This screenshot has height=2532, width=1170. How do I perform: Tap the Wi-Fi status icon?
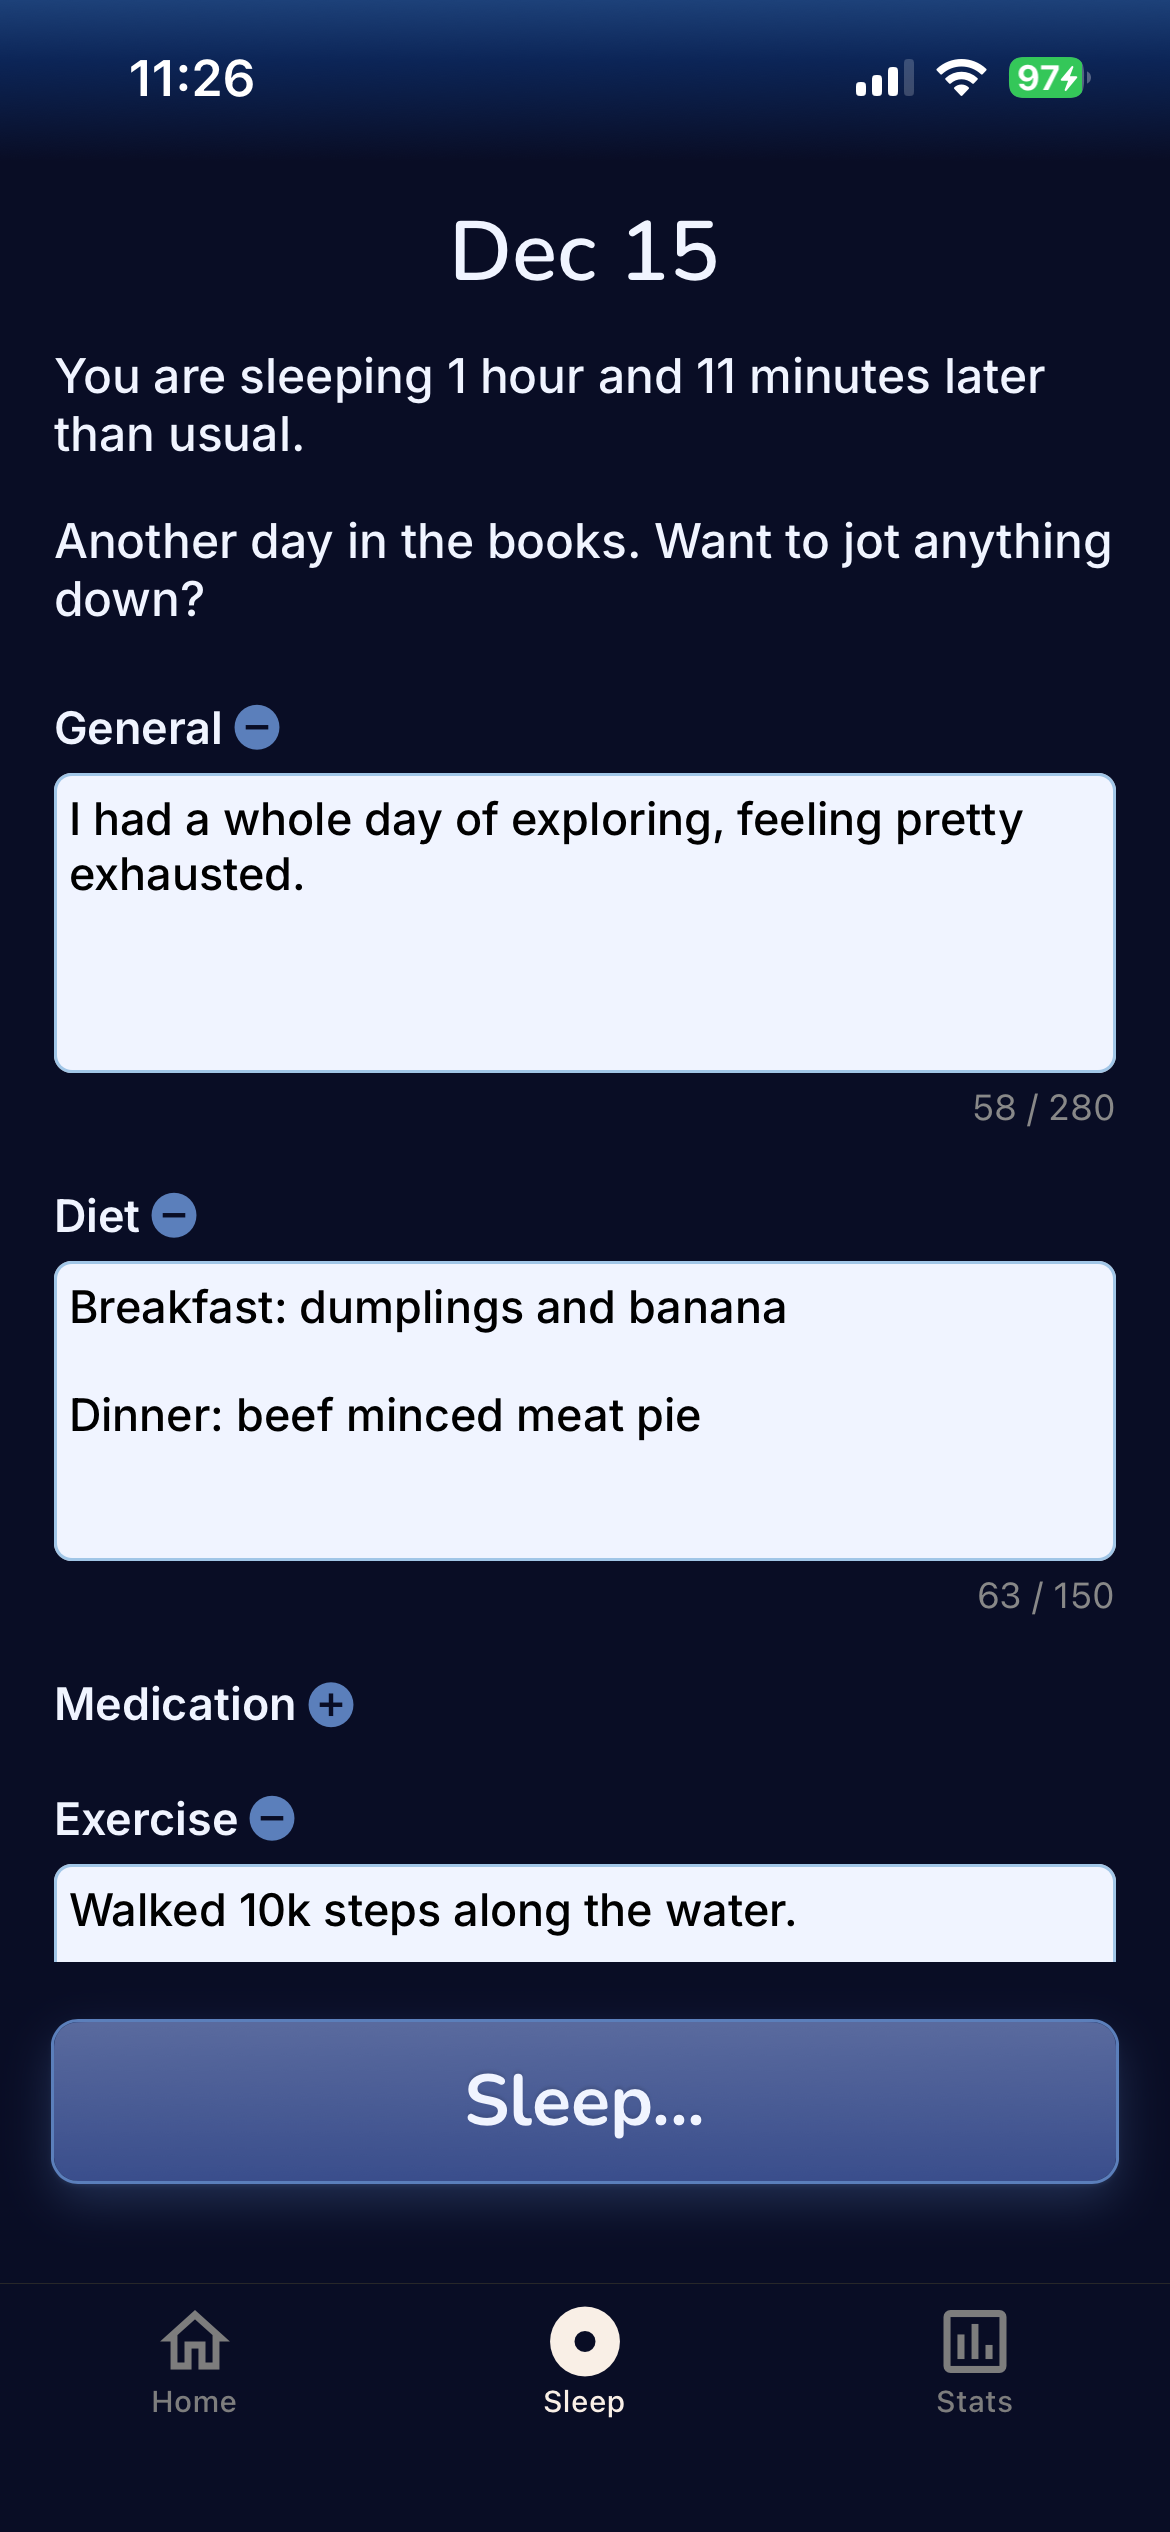(x=961, y=78)
